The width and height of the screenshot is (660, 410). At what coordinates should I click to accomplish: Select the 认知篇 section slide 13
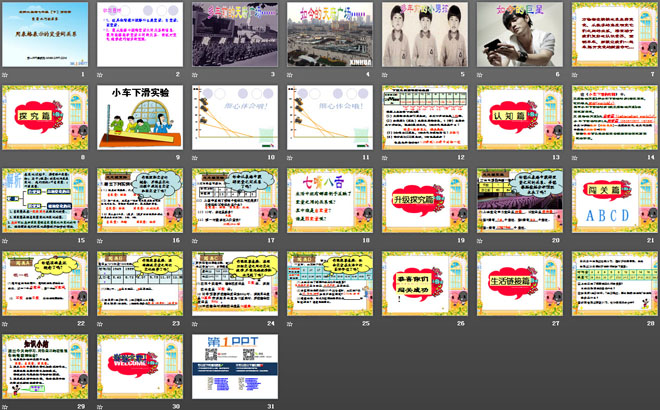point(519,117)
